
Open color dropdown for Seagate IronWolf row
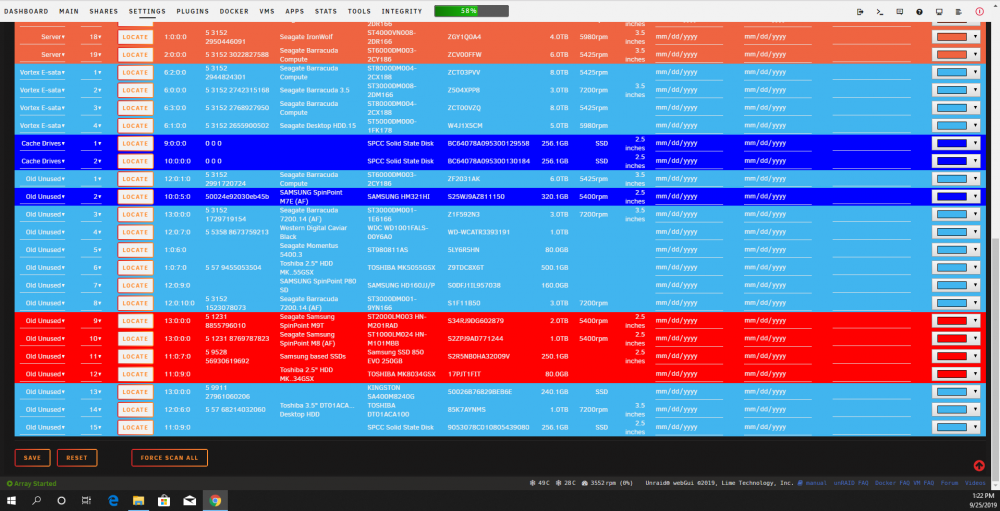(x=955, y=37)
